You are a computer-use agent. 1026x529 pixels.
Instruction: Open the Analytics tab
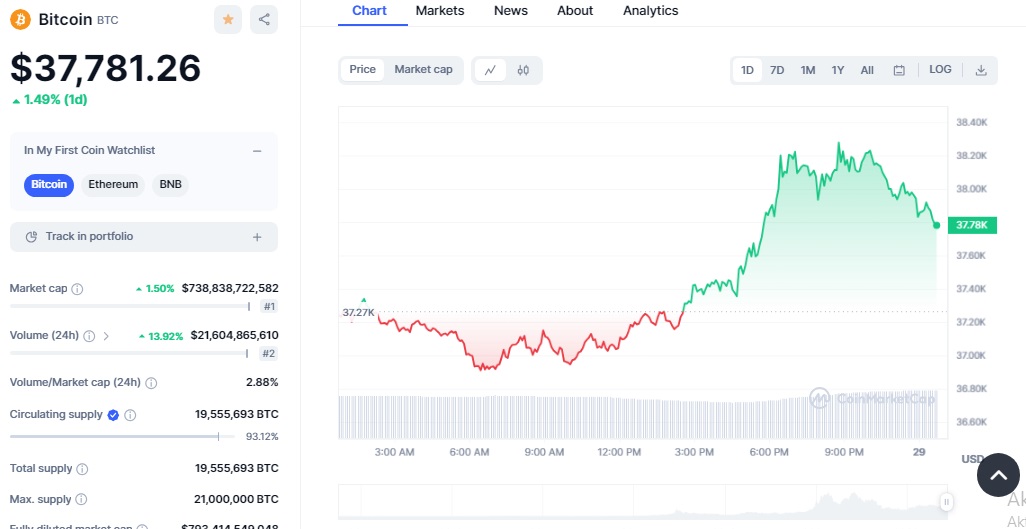[650, 10]
